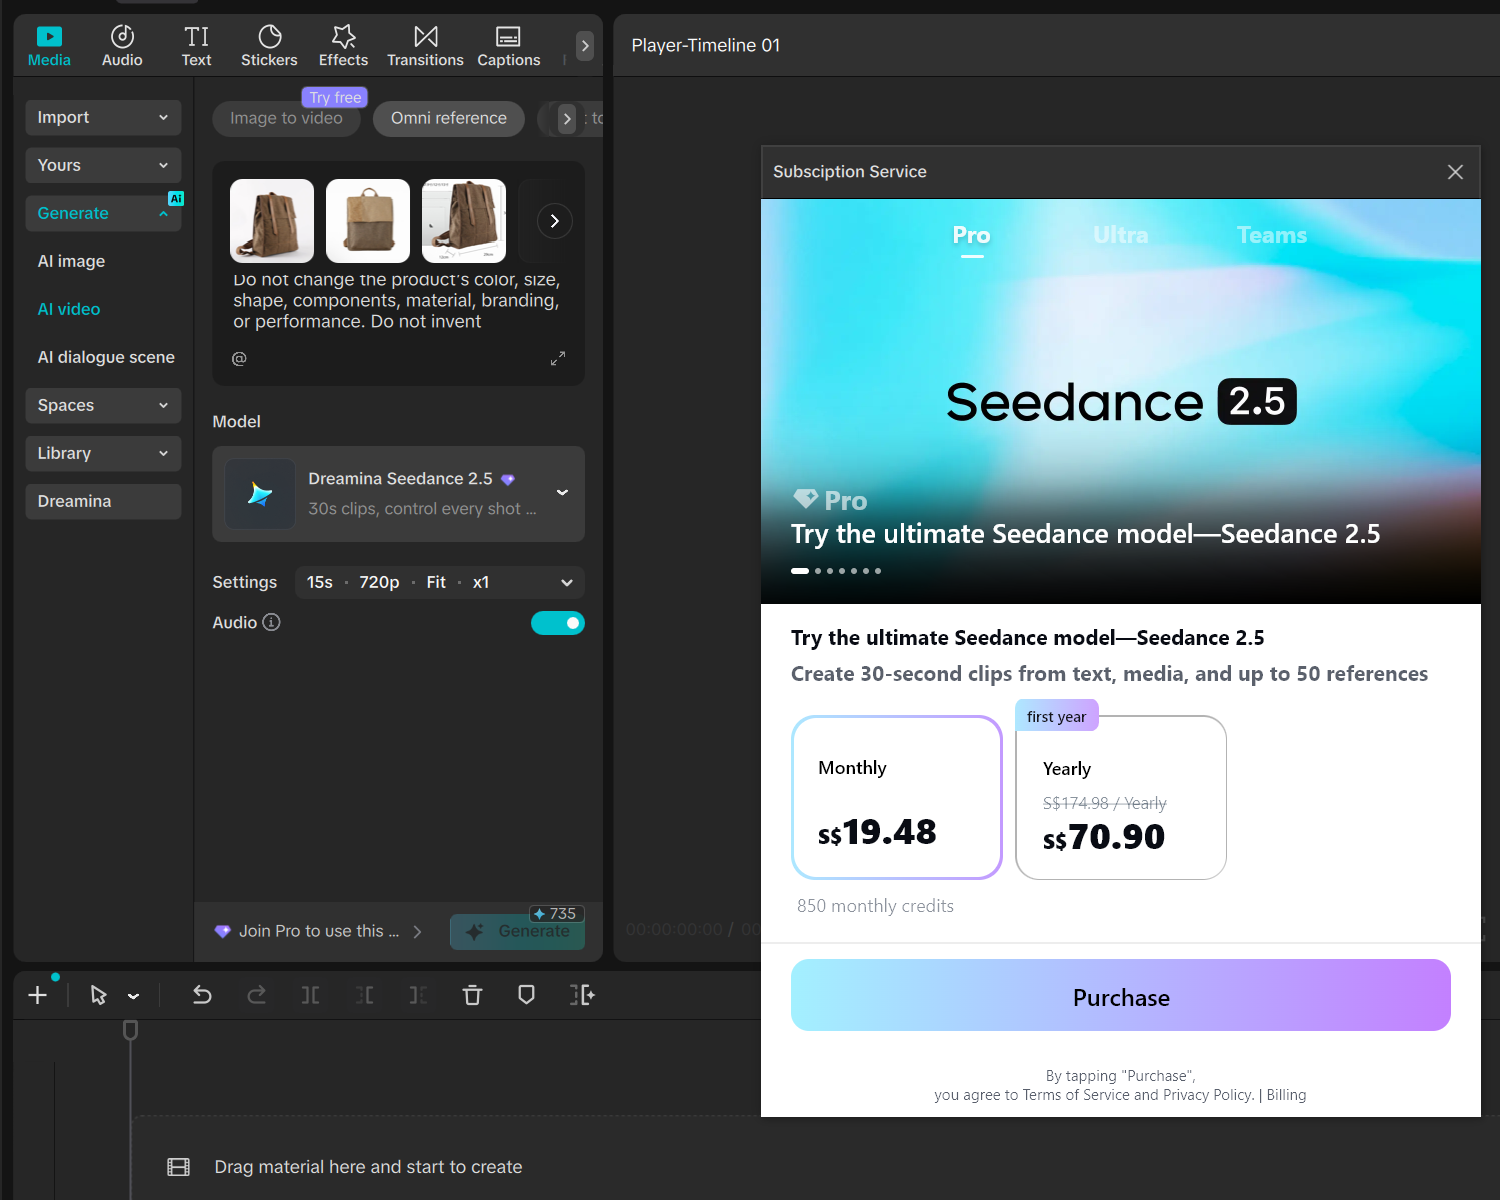
Task: Click the Purchase button
Action: coord(1121,995)
